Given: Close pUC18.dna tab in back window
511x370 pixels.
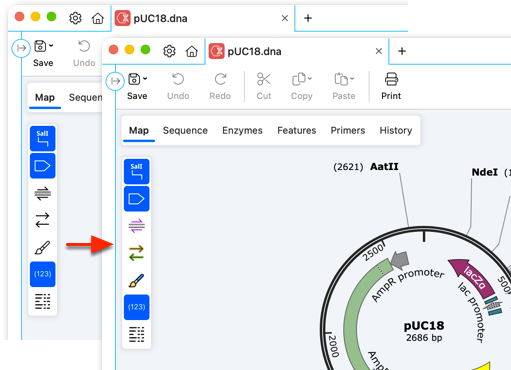Looking at the screenshot, I should click(x=285, y=18).
